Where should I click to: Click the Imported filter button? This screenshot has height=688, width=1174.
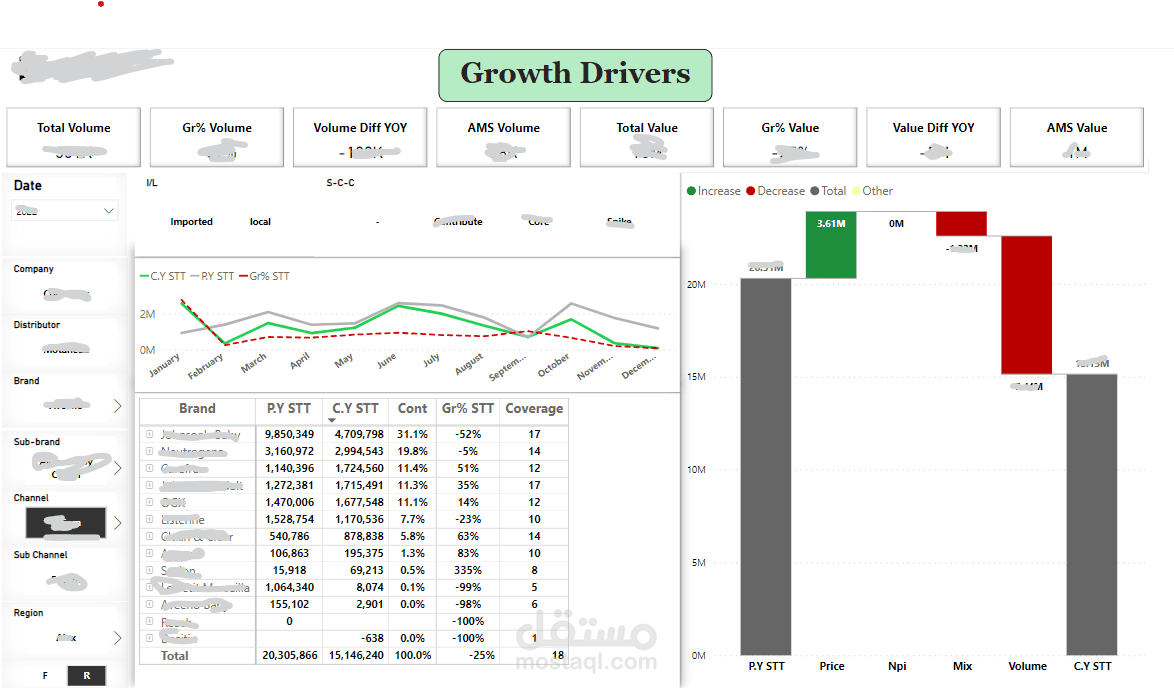point(191,221)
